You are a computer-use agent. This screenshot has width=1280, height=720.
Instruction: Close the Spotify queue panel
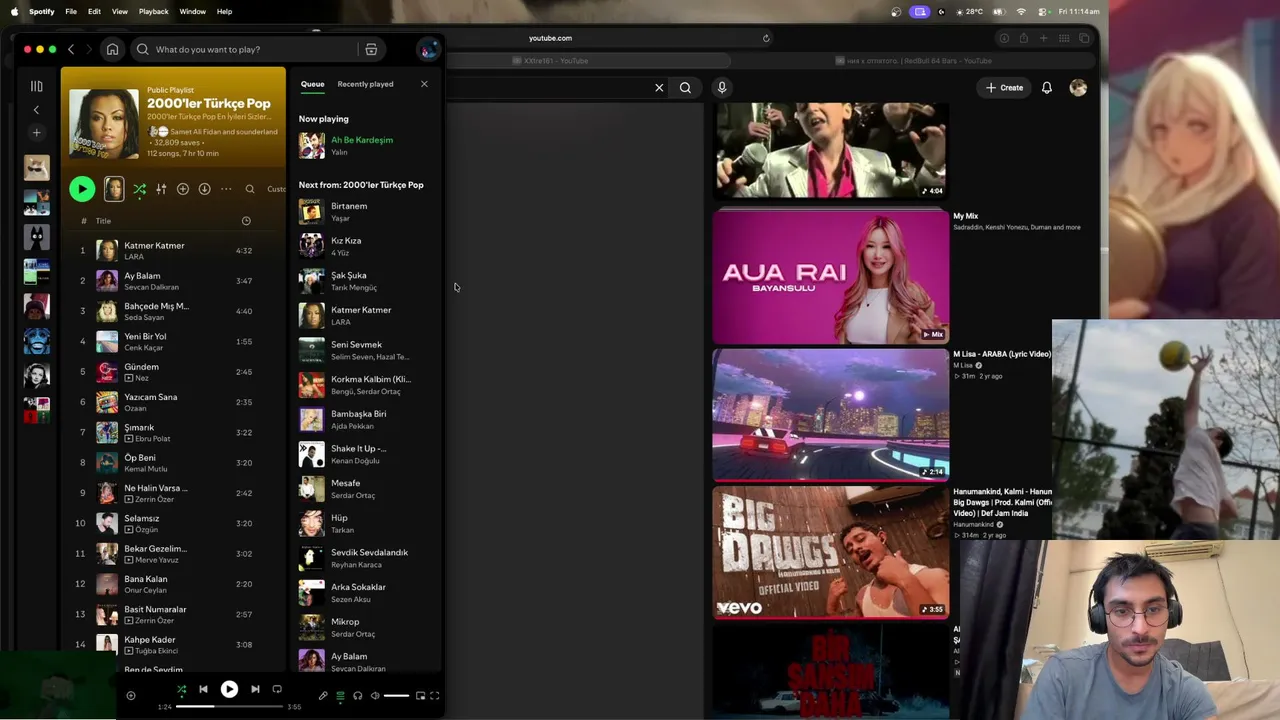click(424, 84)
